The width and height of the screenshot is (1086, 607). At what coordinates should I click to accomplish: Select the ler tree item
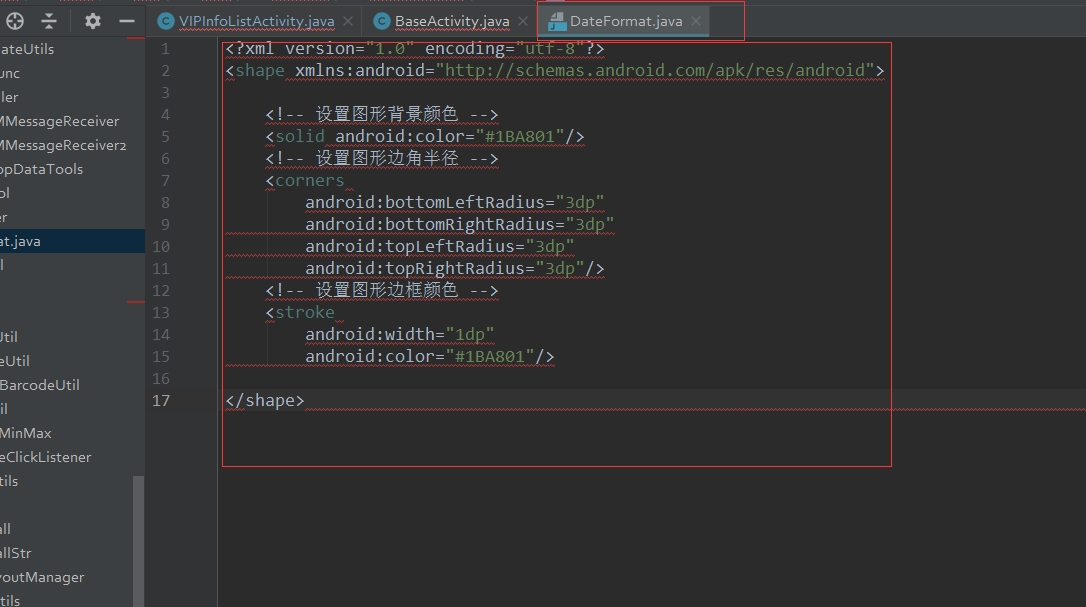[x=9, y=97]
